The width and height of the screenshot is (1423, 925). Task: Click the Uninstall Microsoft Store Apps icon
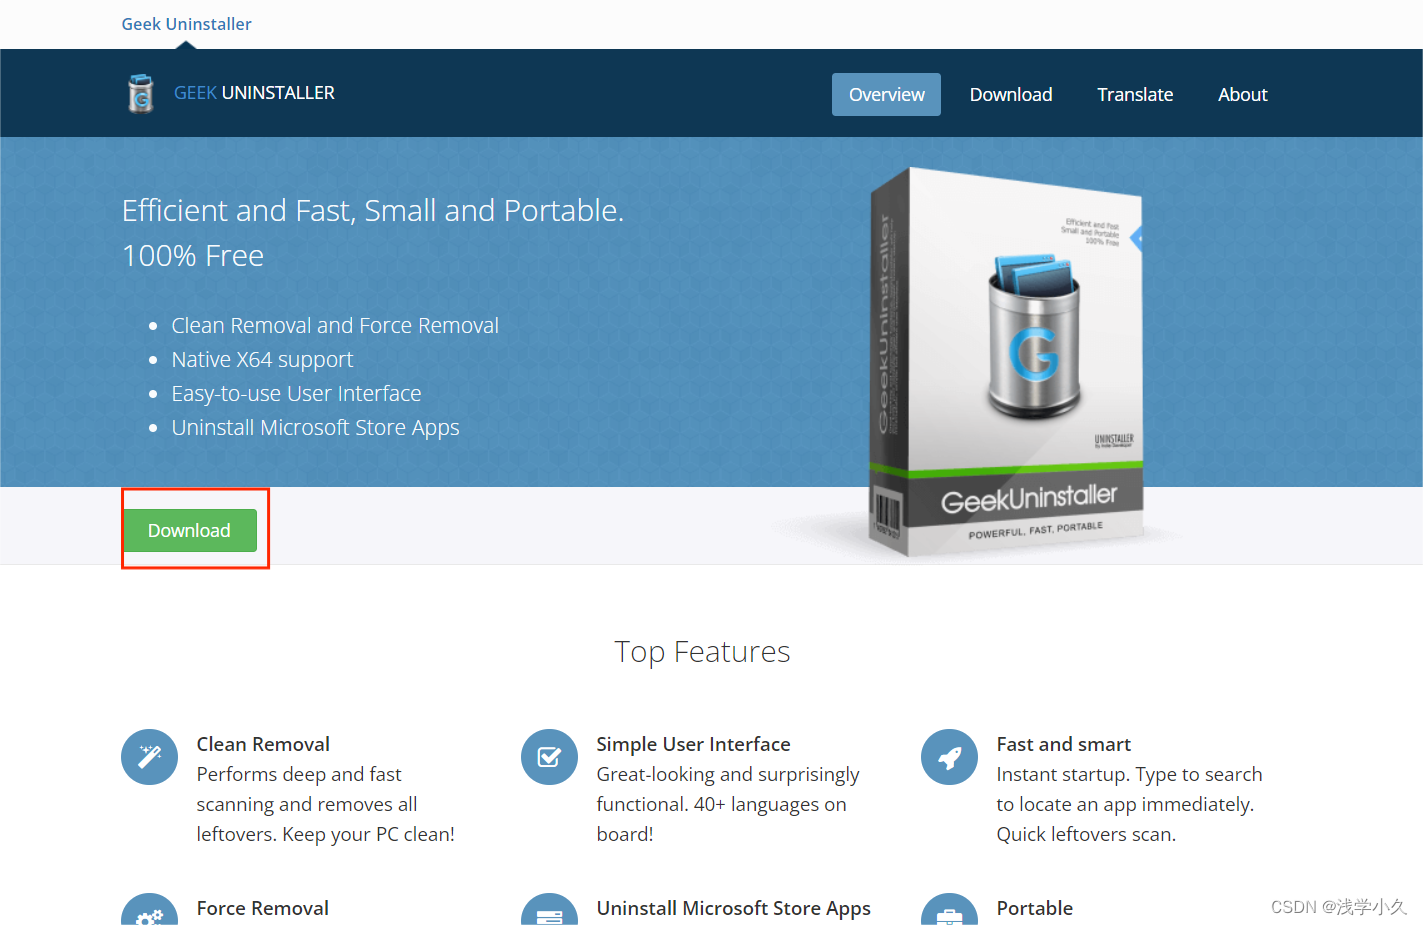tap(549, 910)
